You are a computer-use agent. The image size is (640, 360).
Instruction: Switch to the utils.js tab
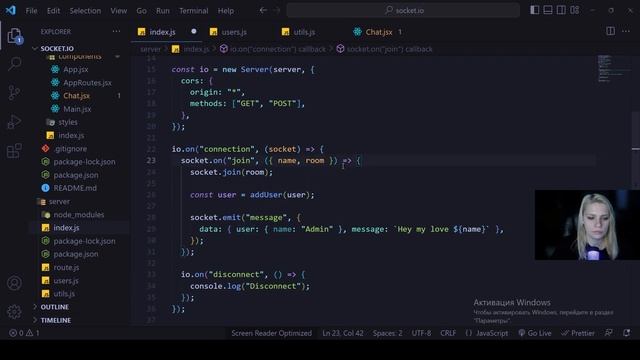304,32
